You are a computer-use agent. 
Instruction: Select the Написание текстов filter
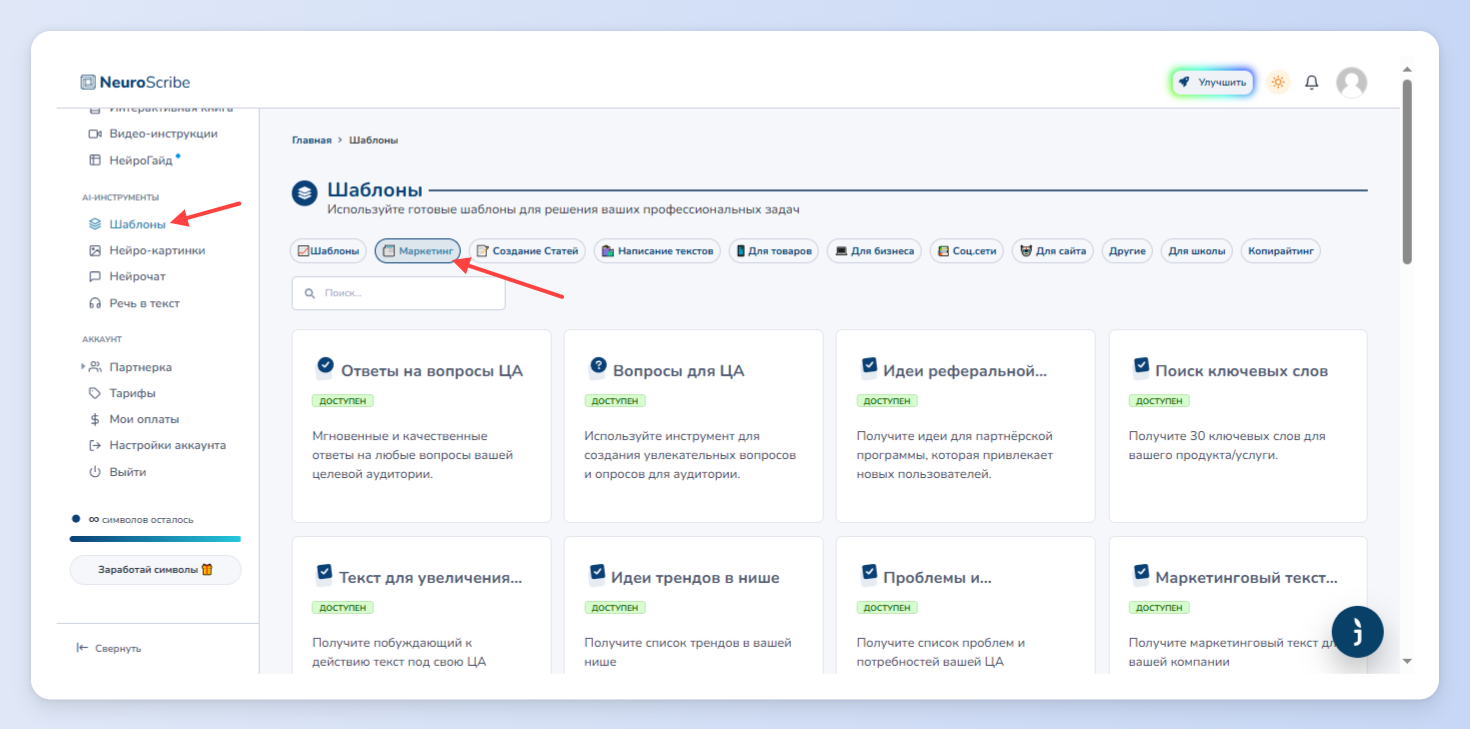(x=657, y=251)
